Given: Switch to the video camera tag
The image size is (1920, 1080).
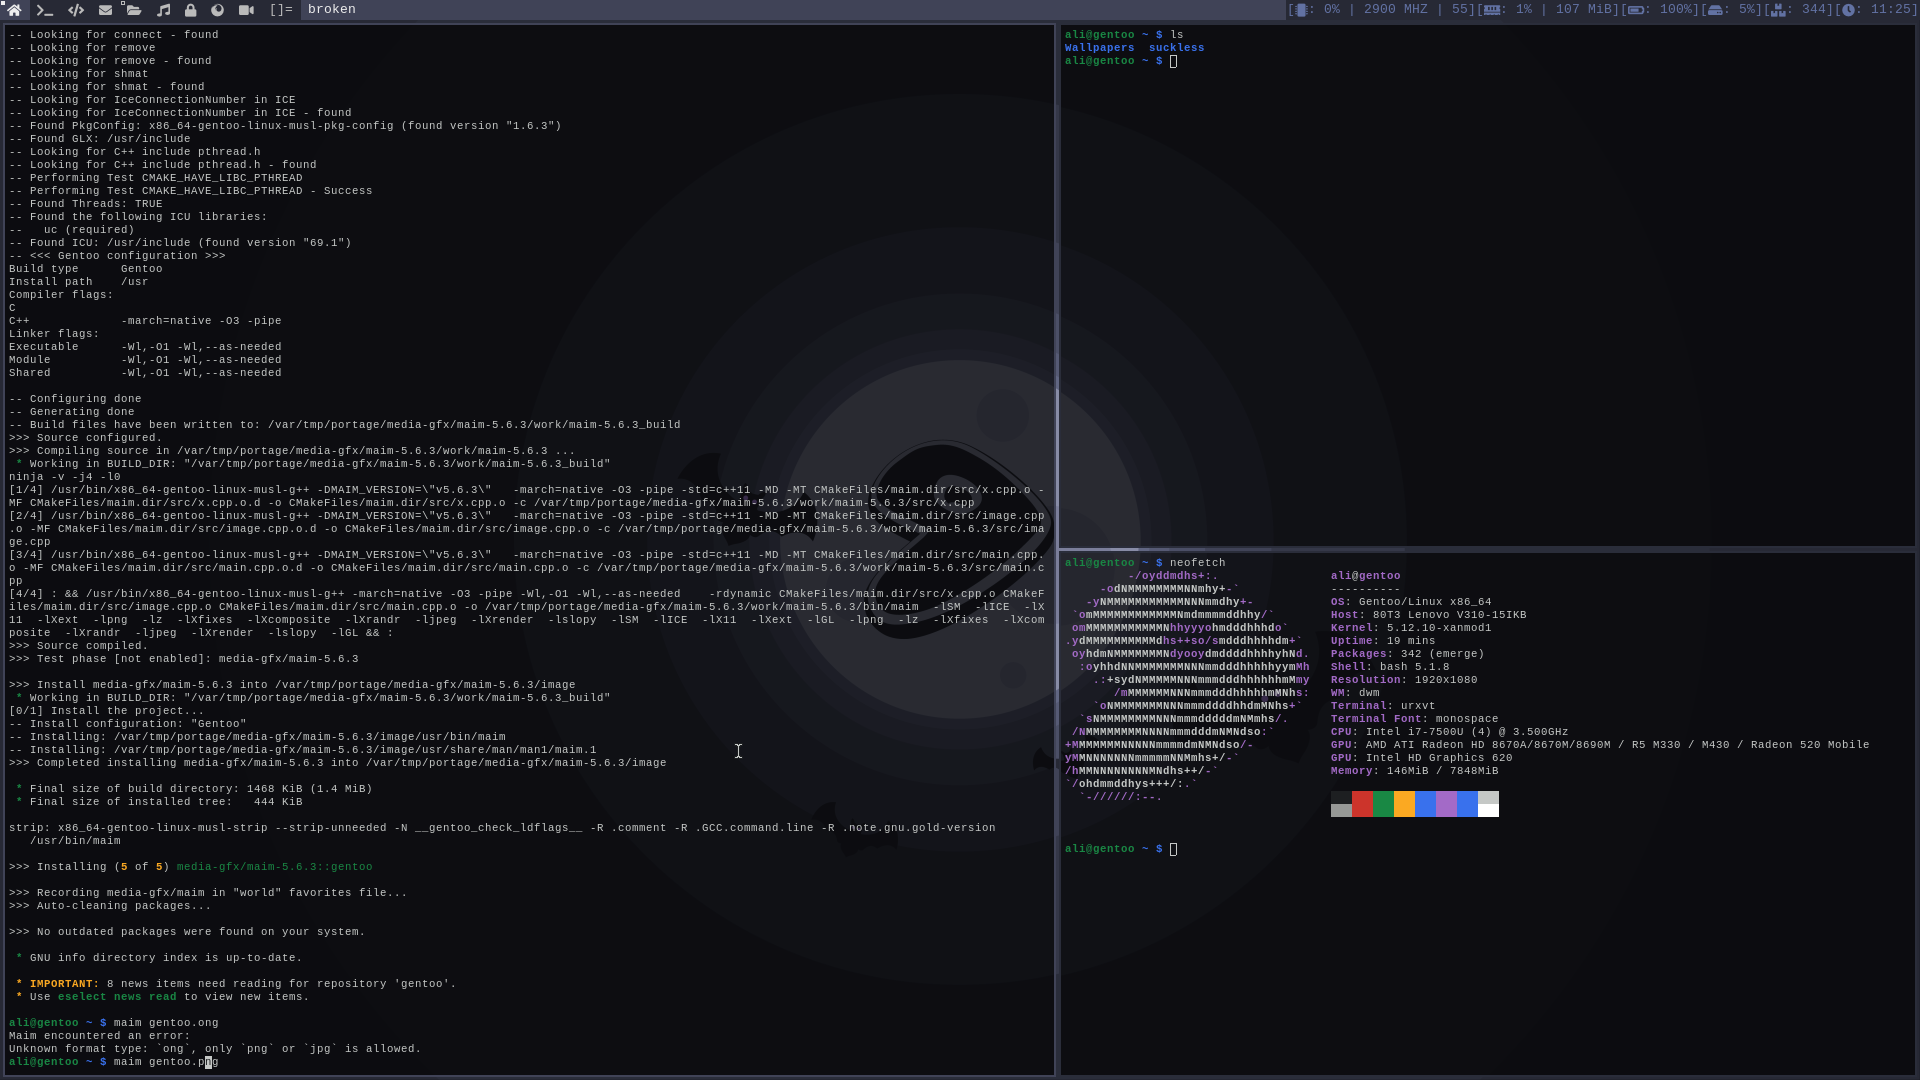Looking at the screenshot, I should (246, 9).
